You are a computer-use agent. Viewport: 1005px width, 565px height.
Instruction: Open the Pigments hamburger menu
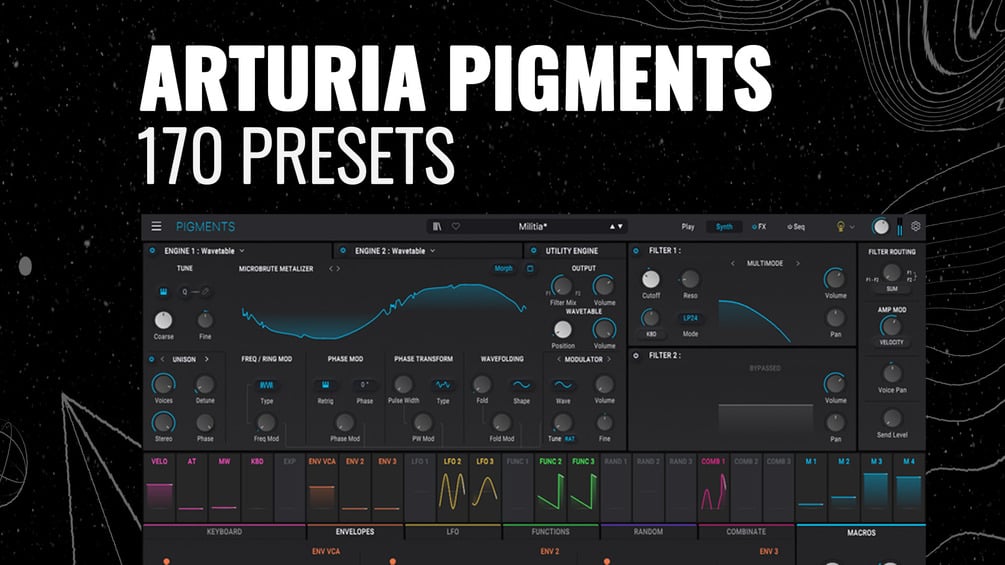156,226
